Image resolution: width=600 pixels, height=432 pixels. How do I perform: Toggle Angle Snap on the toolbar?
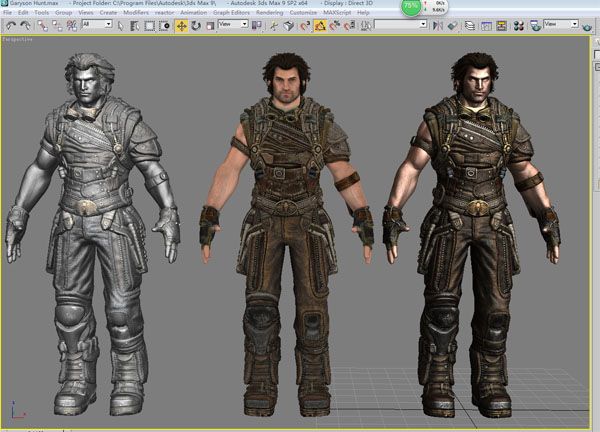(322, 24)
